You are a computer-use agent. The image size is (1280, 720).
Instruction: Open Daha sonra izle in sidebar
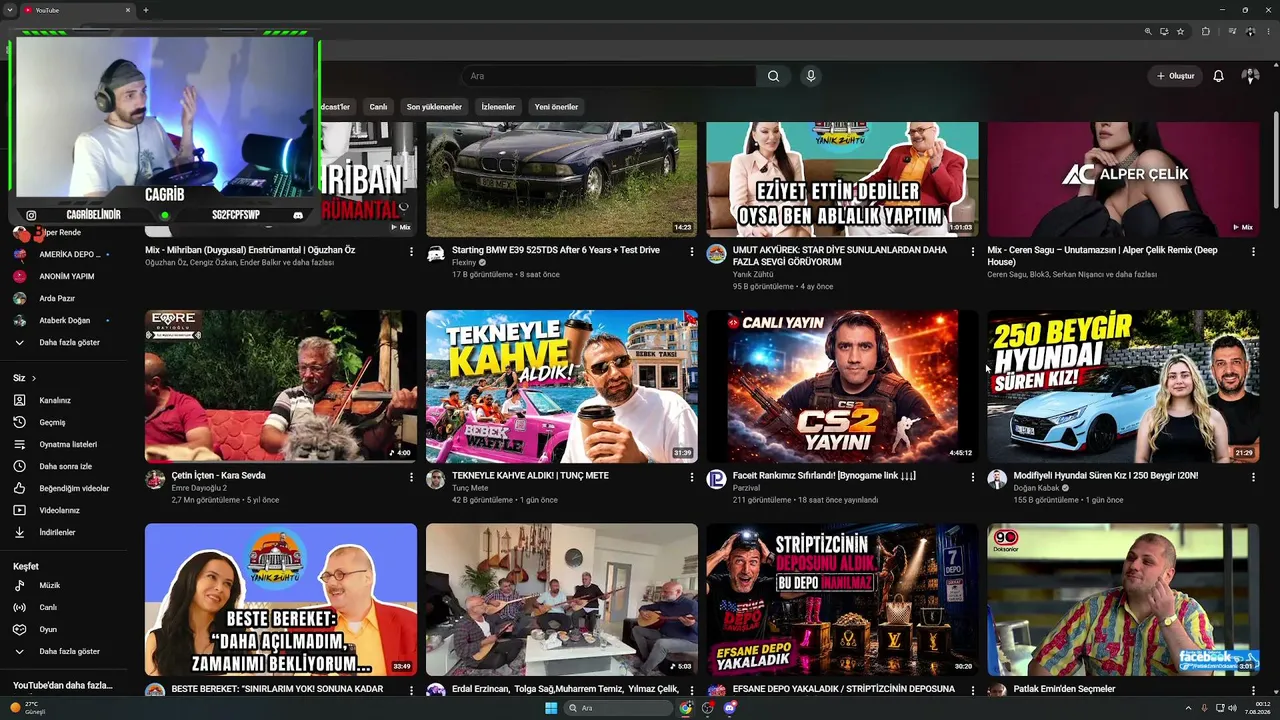(64, 466)
